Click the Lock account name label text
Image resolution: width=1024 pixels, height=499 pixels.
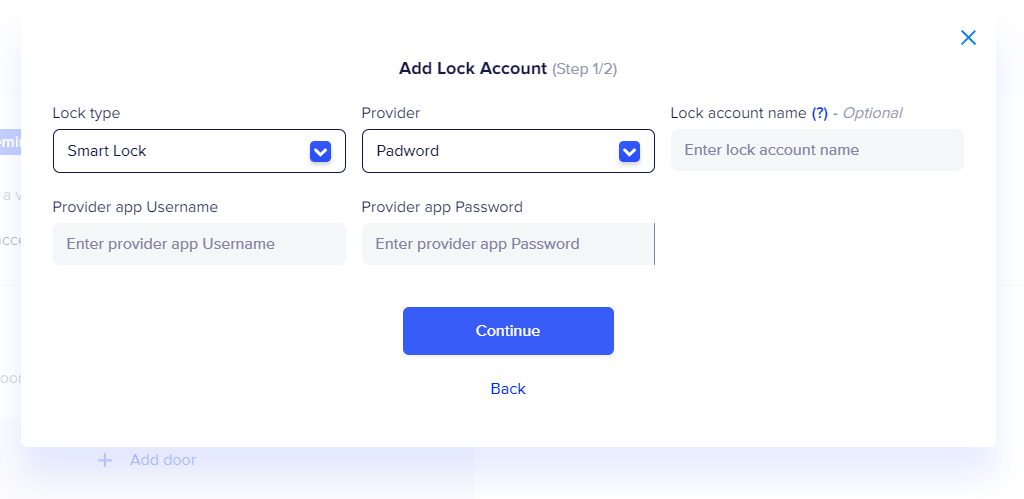click(x=738, y=113)
